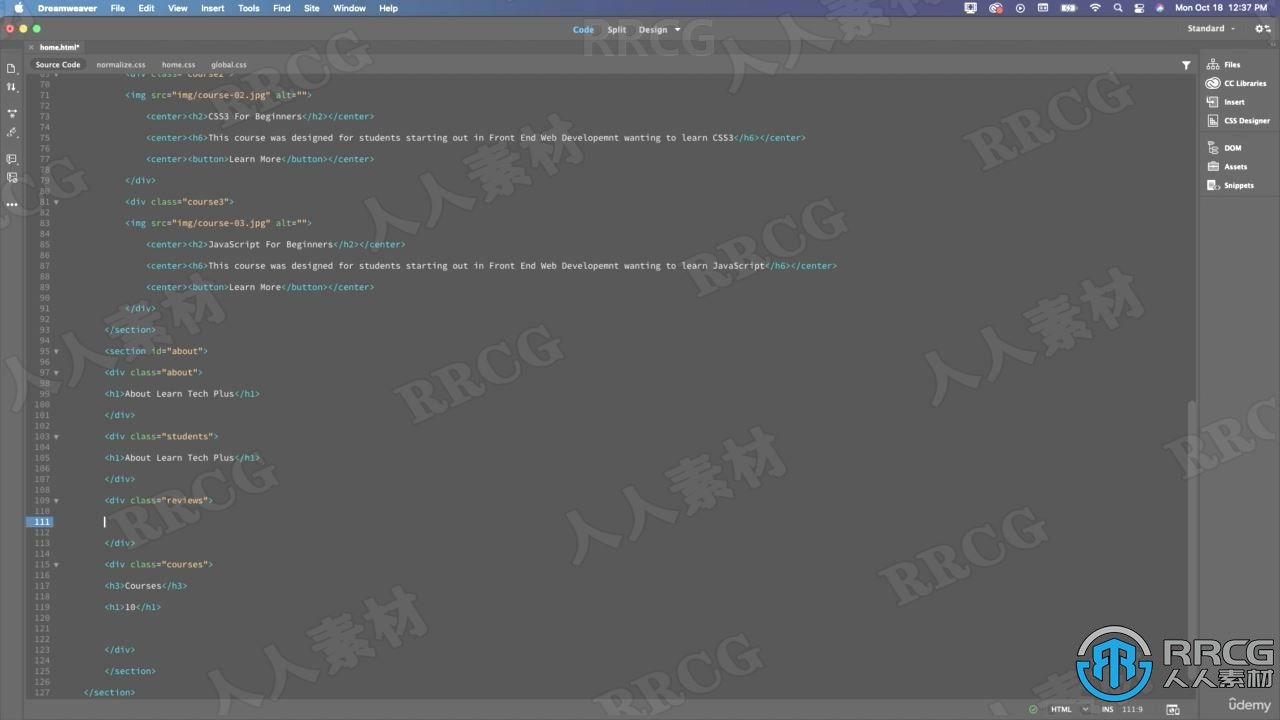Collapse code fold at line 81
This screenshot has height=720, width=1280.
click(56, 202)
